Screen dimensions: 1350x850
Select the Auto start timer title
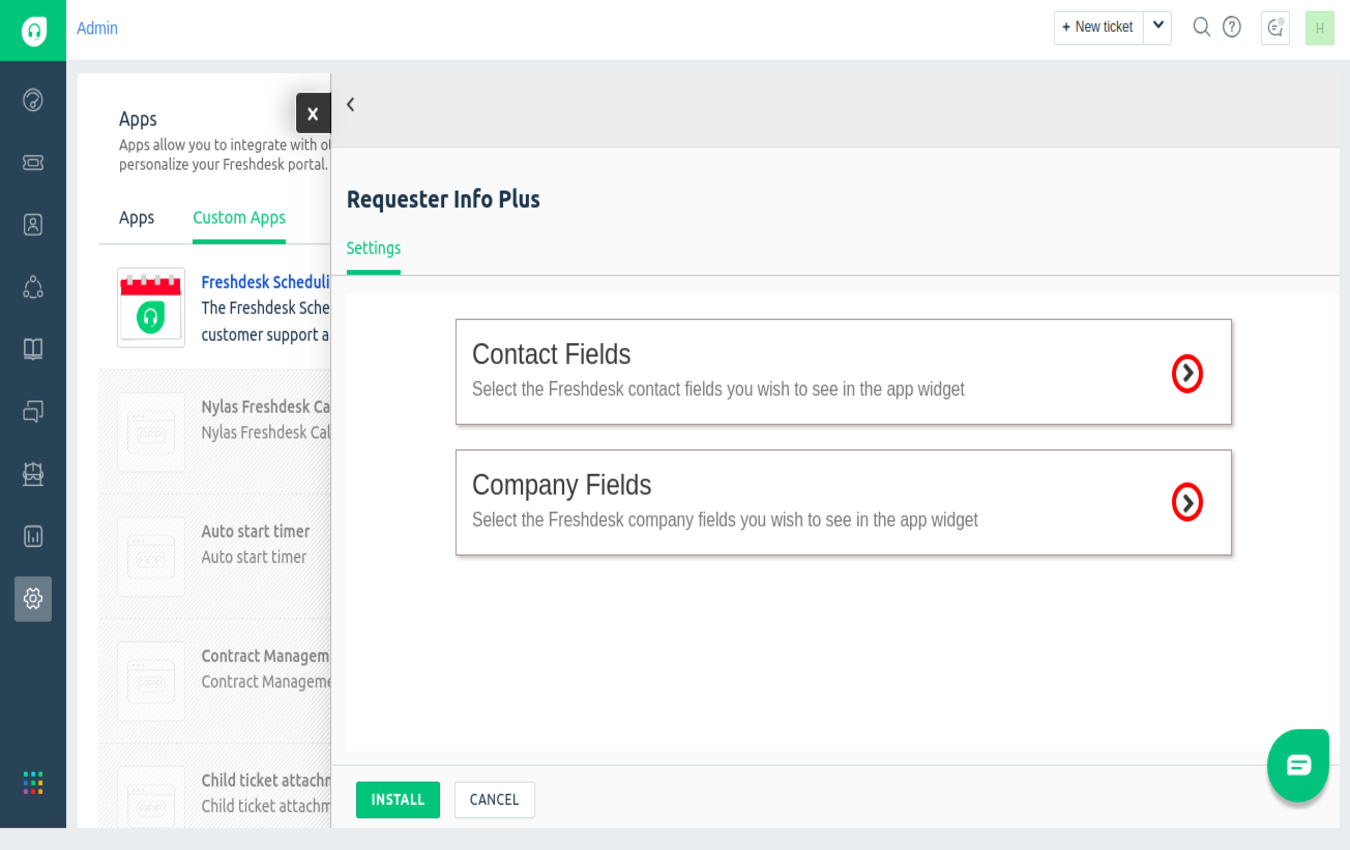pos(255,531)
